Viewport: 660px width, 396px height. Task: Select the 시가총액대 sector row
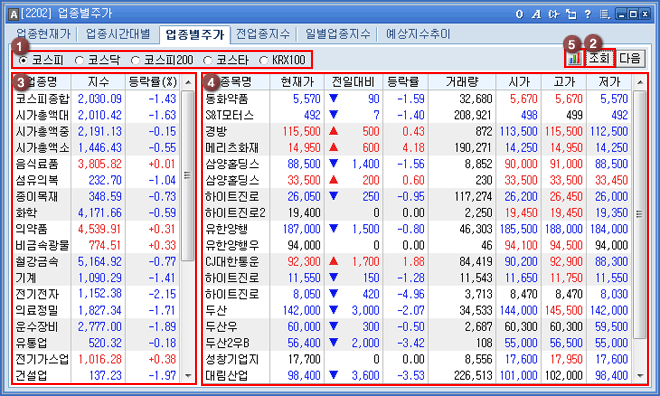(x=97, y=115)
